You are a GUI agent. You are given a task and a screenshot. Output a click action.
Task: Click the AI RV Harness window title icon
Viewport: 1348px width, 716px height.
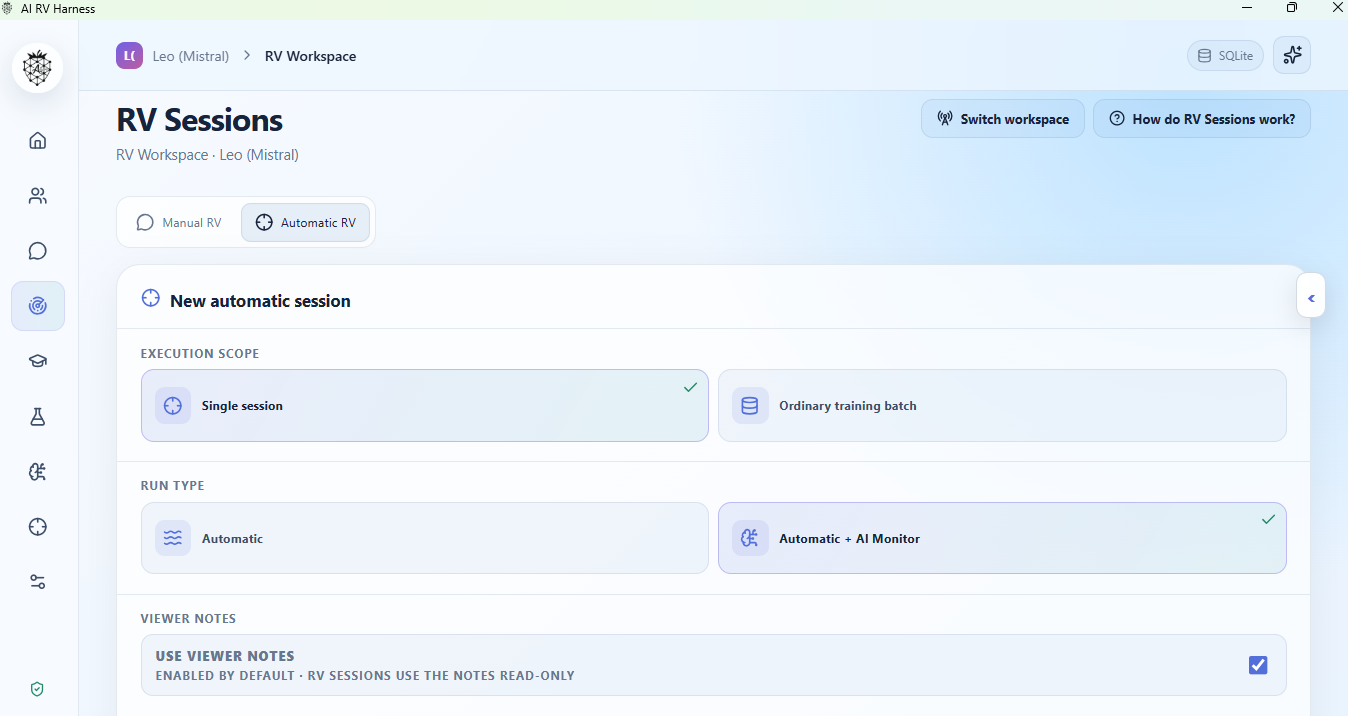[x=9, y=8]
